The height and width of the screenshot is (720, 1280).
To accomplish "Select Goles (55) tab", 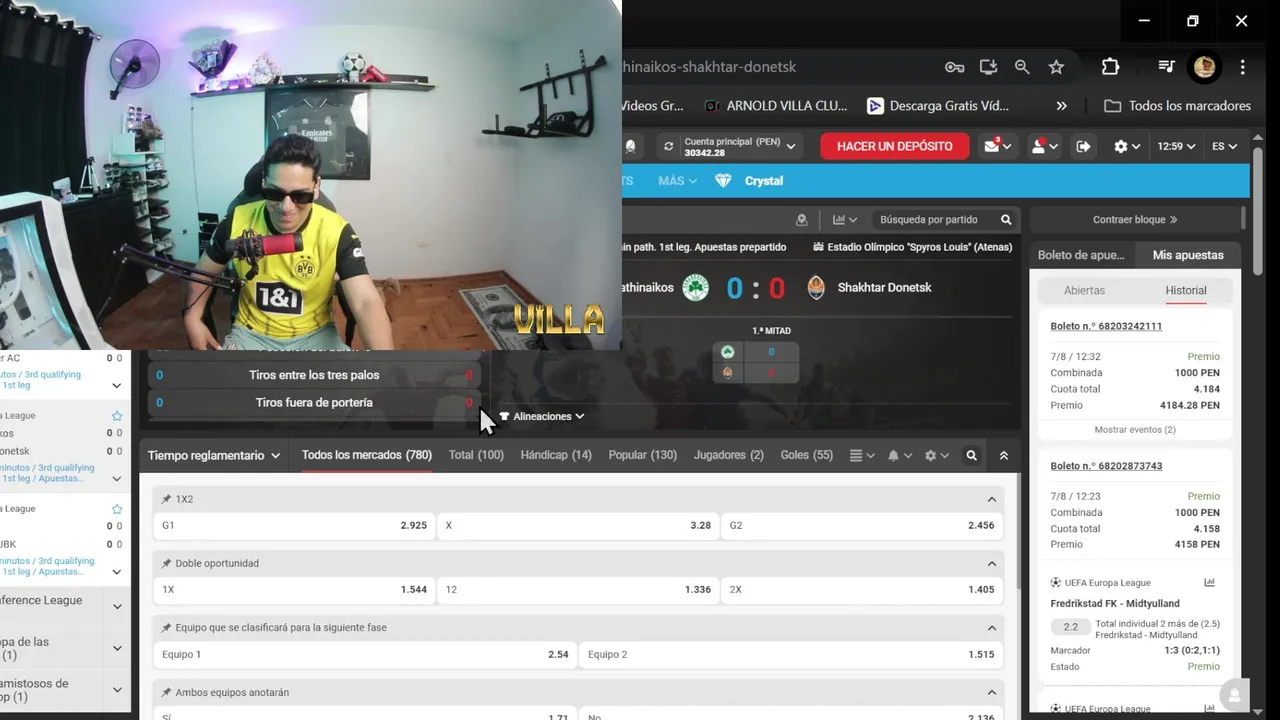I will (x=807, y=455).
